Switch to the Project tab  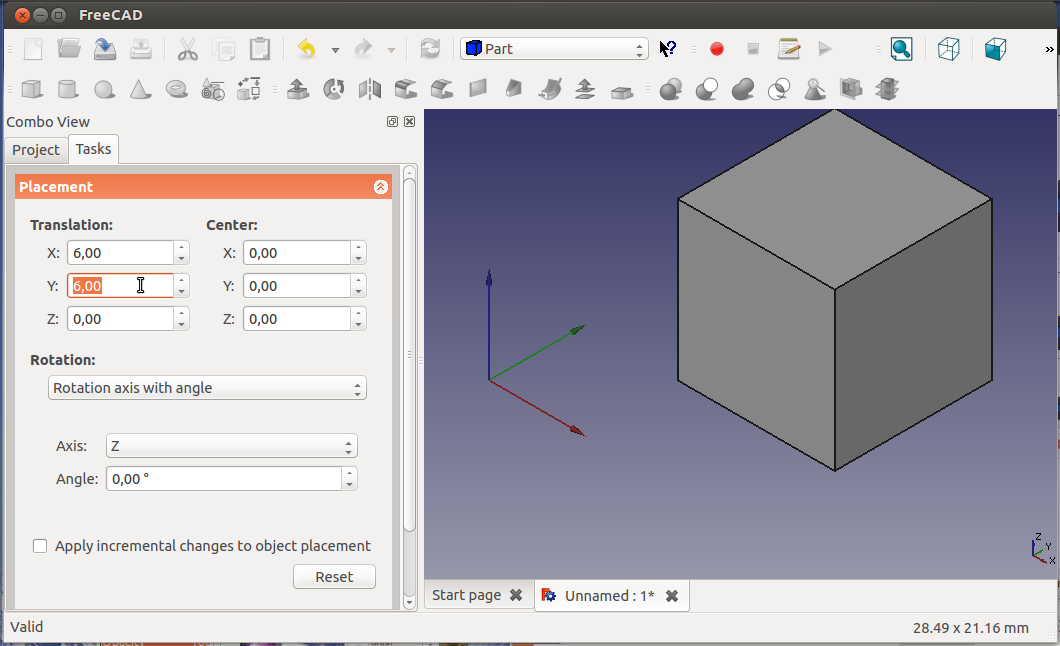[x=36, y=150]
